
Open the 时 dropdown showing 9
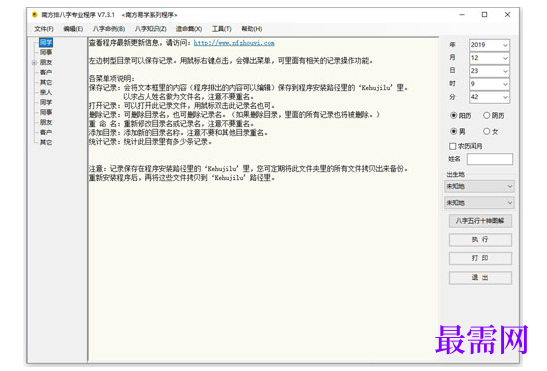[x=489, y=84]
